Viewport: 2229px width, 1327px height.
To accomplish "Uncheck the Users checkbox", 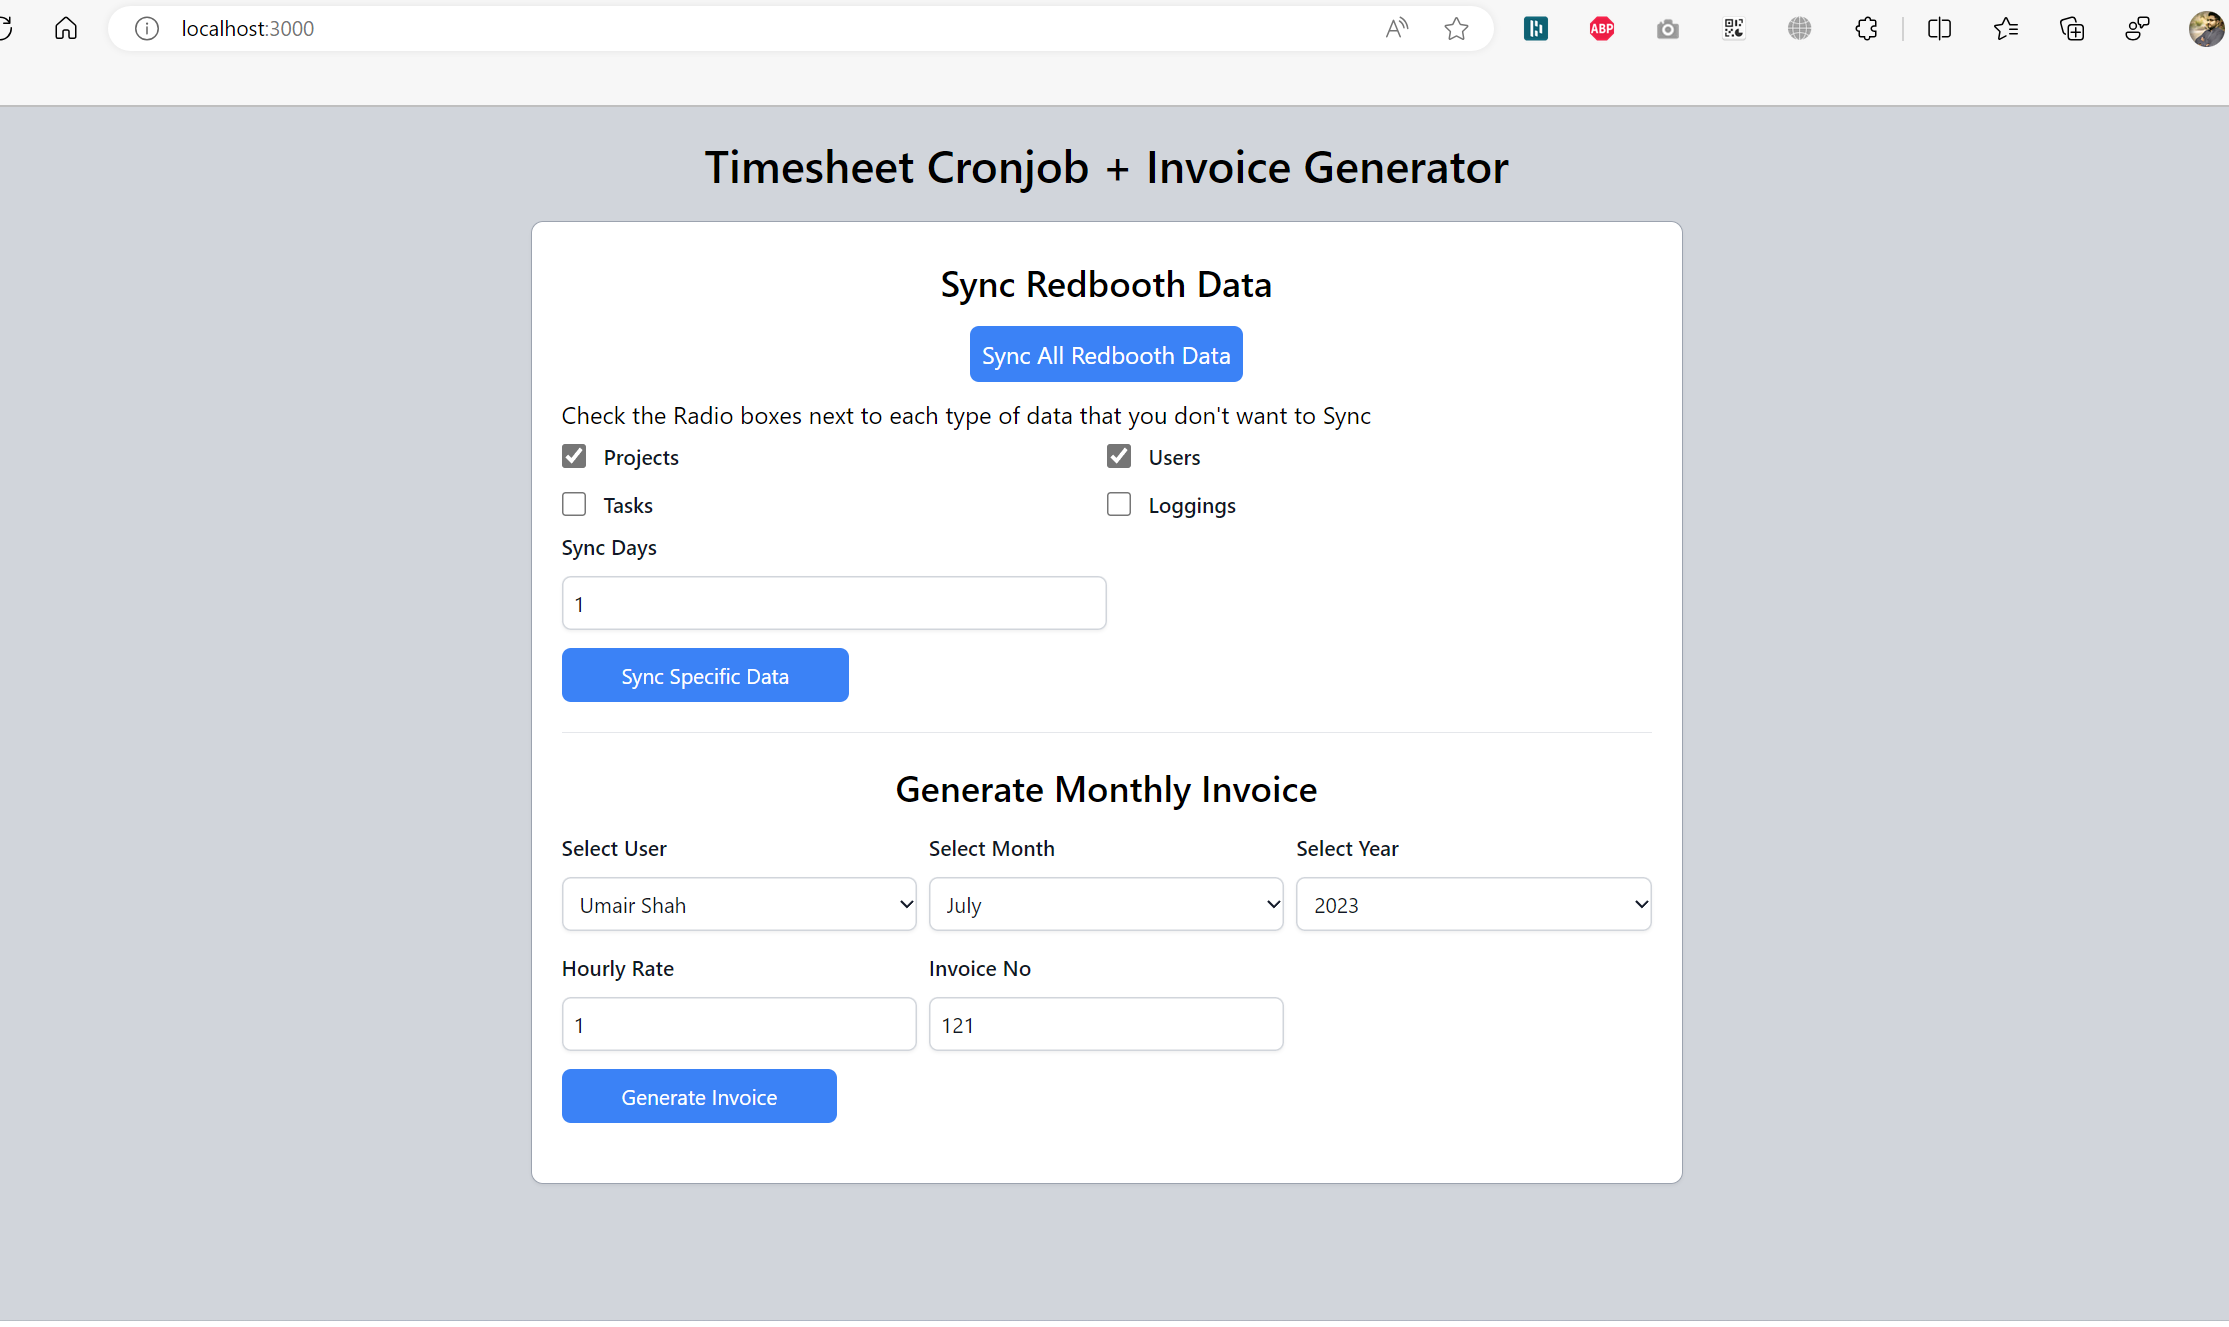I will point(1119,455).
